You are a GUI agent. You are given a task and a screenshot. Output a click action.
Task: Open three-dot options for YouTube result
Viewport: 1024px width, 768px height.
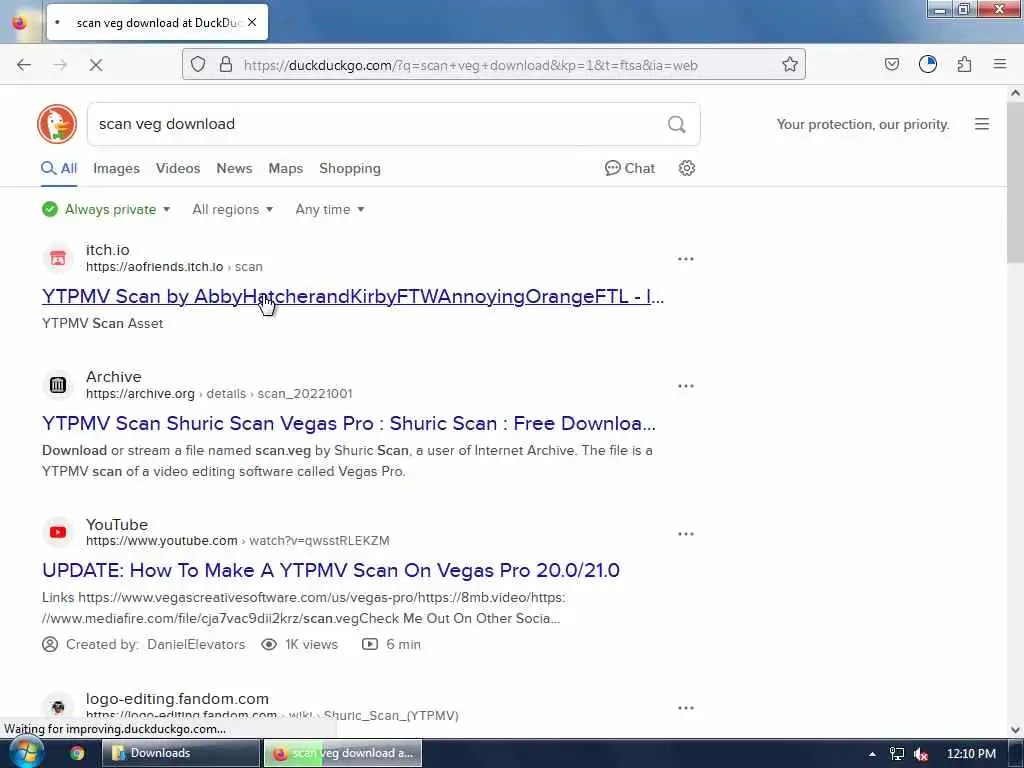pos(686,534)
